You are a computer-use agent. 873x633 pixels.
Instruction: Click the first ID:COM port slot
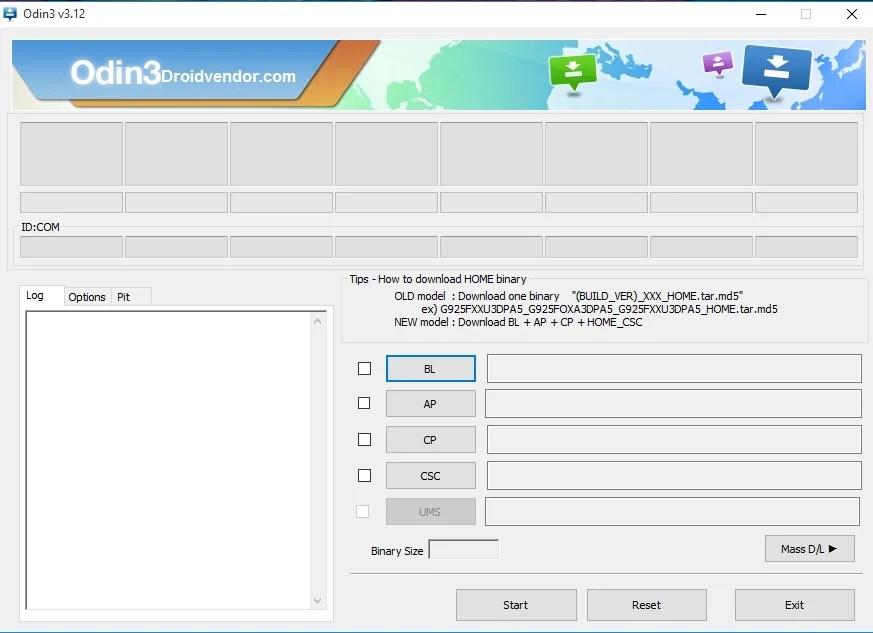coord(71,247)
